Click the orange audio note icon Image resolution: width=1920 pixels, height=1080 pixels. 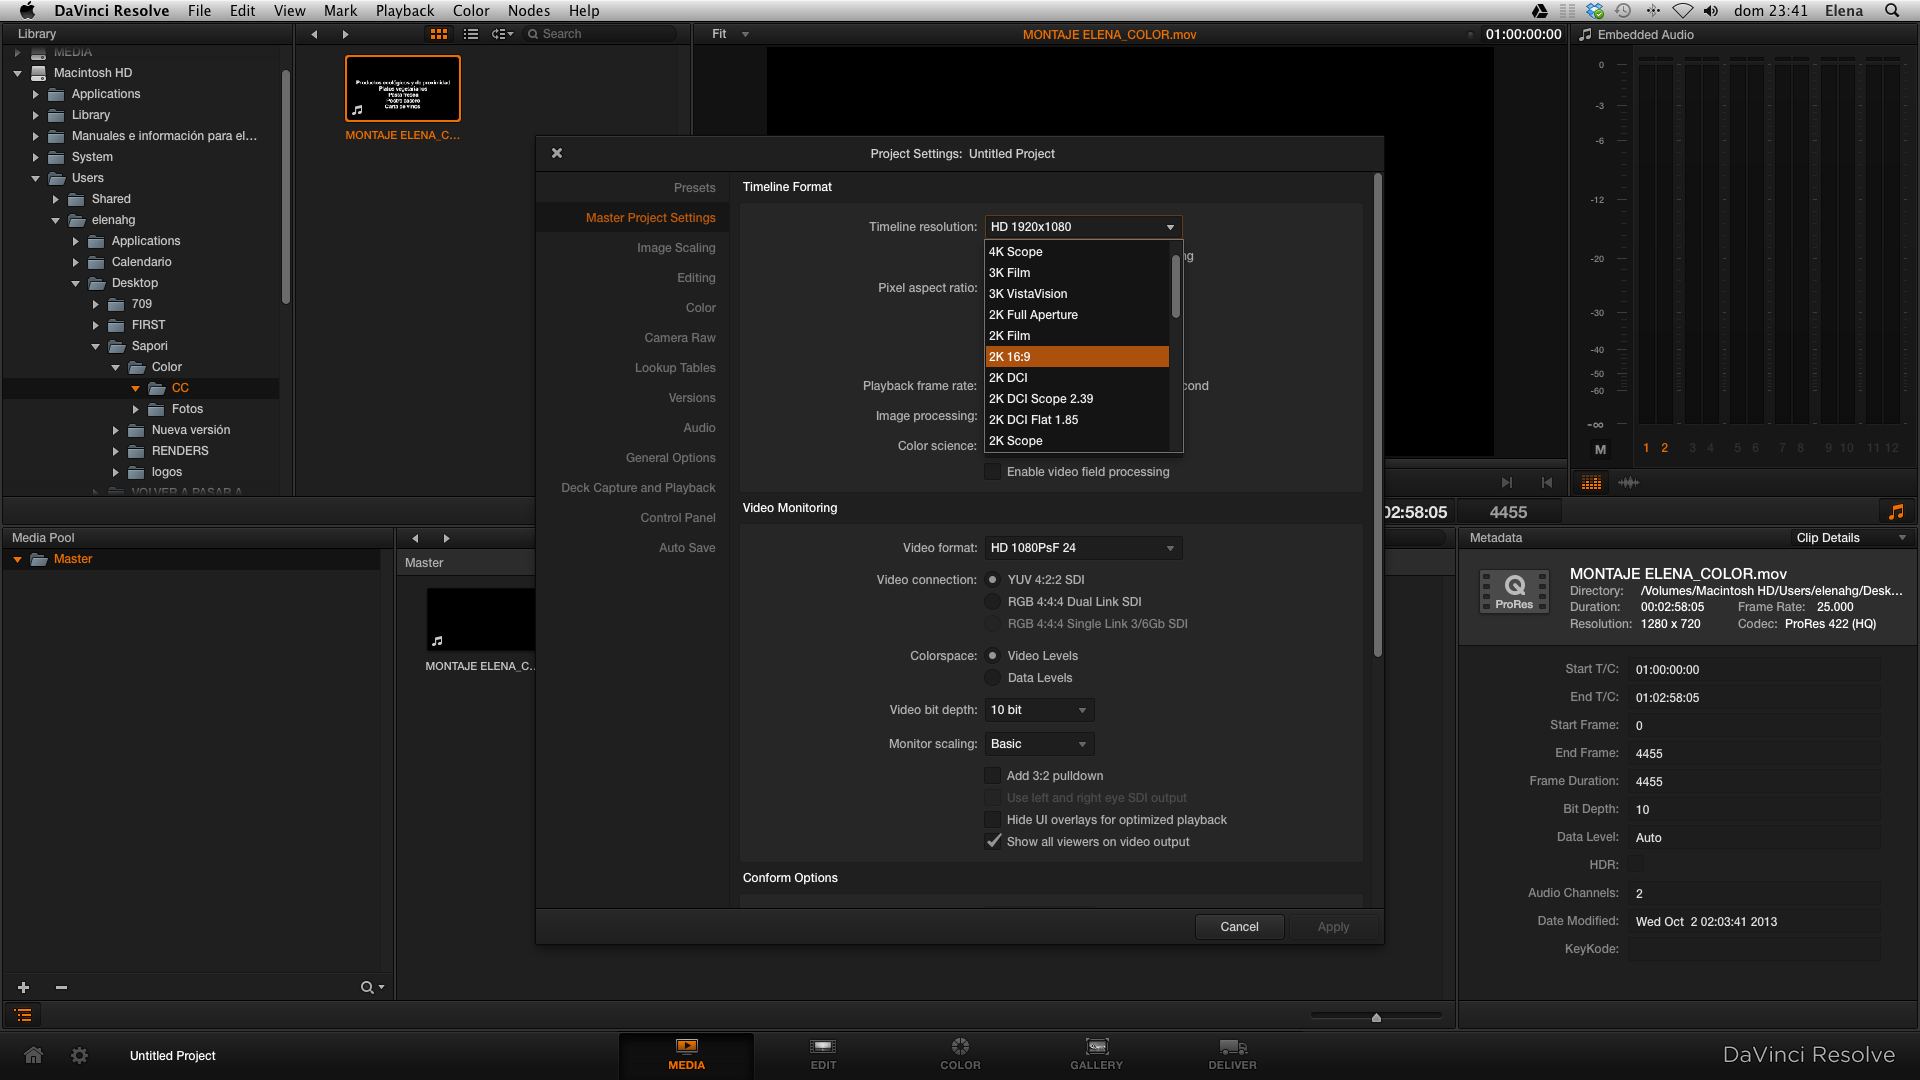[1896, 512]
